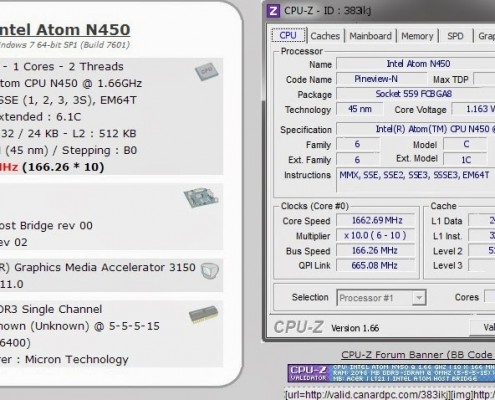Click the '(166.26 * 10)' frequency text

[x=63, y=167]
